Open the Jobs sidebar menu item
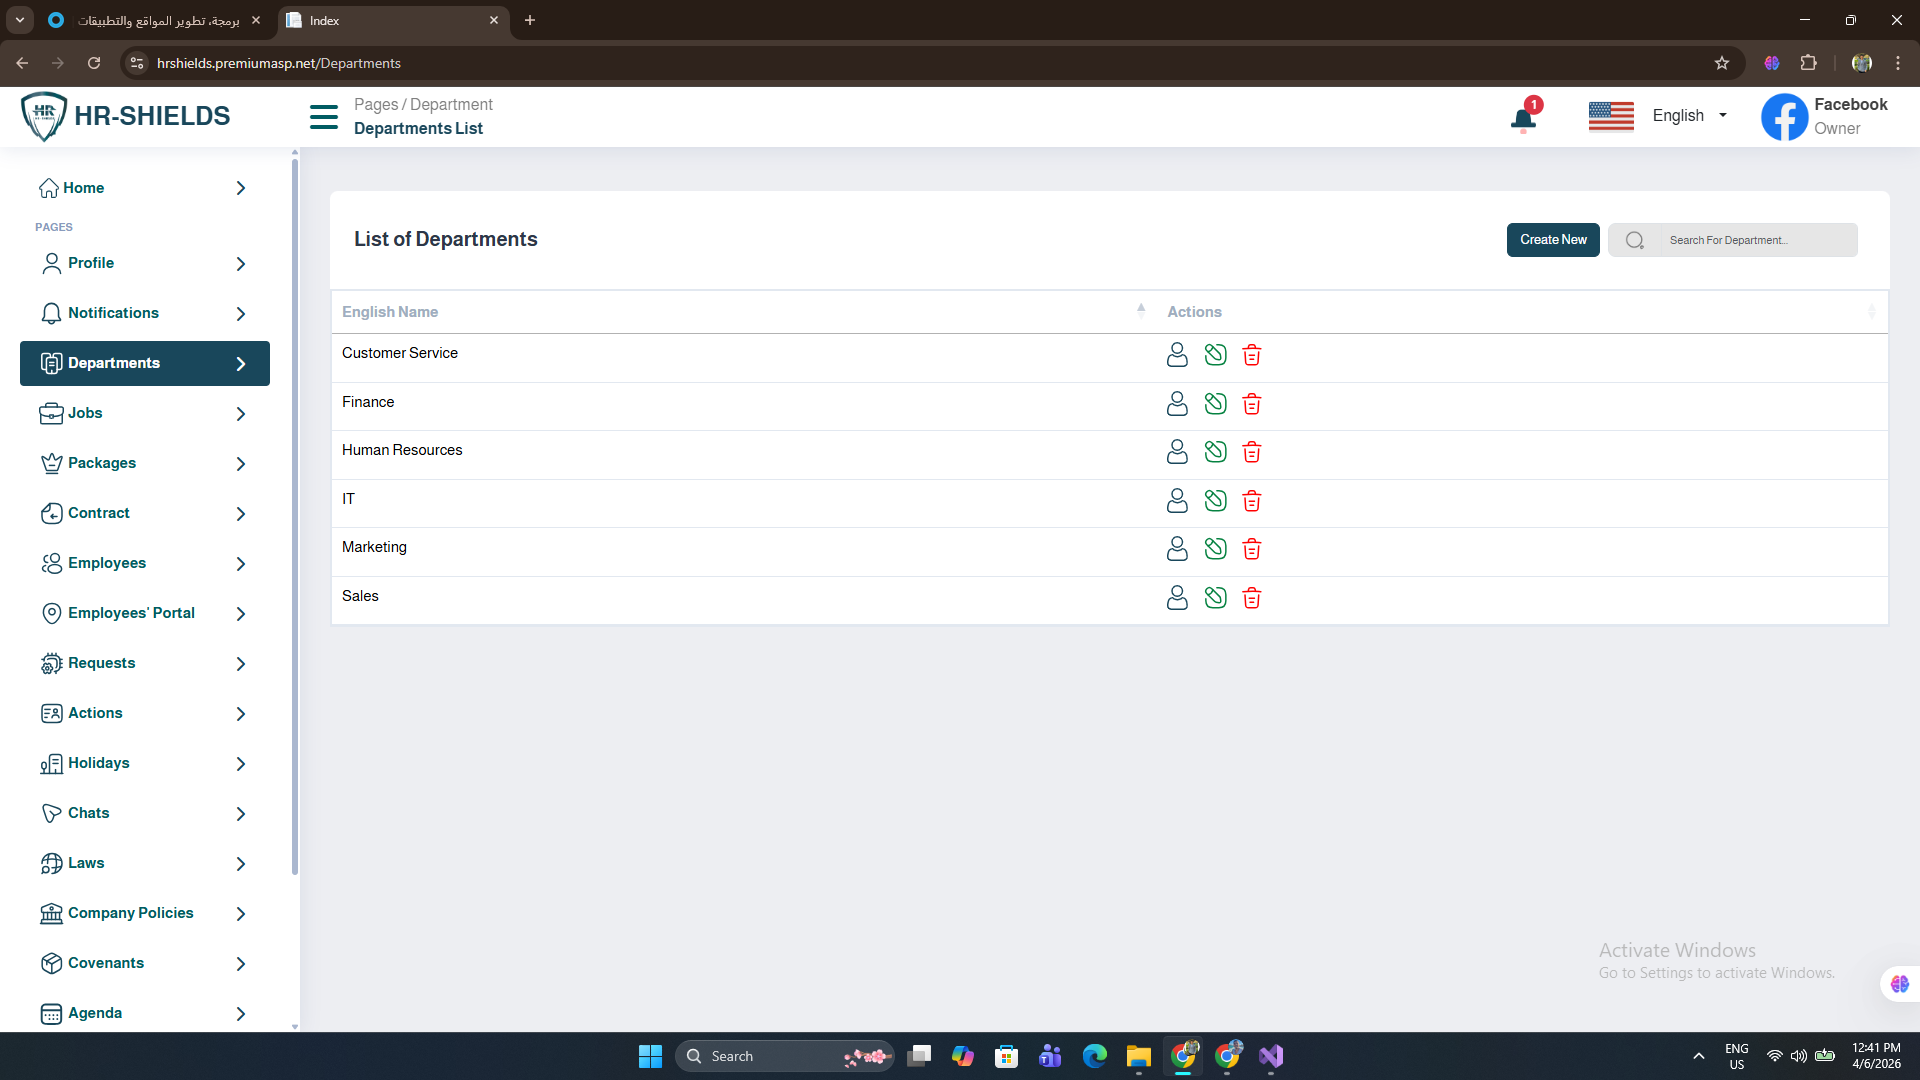Viewport: 1920px width, 1080px height. point(85,413)
